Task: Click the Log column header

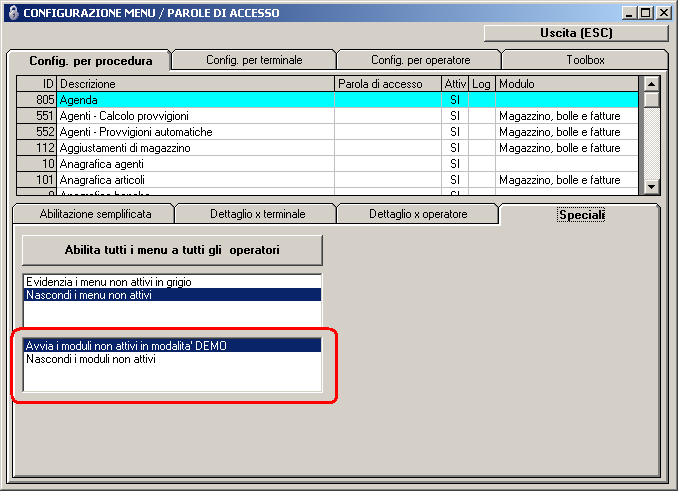Action: click(482, 84)
